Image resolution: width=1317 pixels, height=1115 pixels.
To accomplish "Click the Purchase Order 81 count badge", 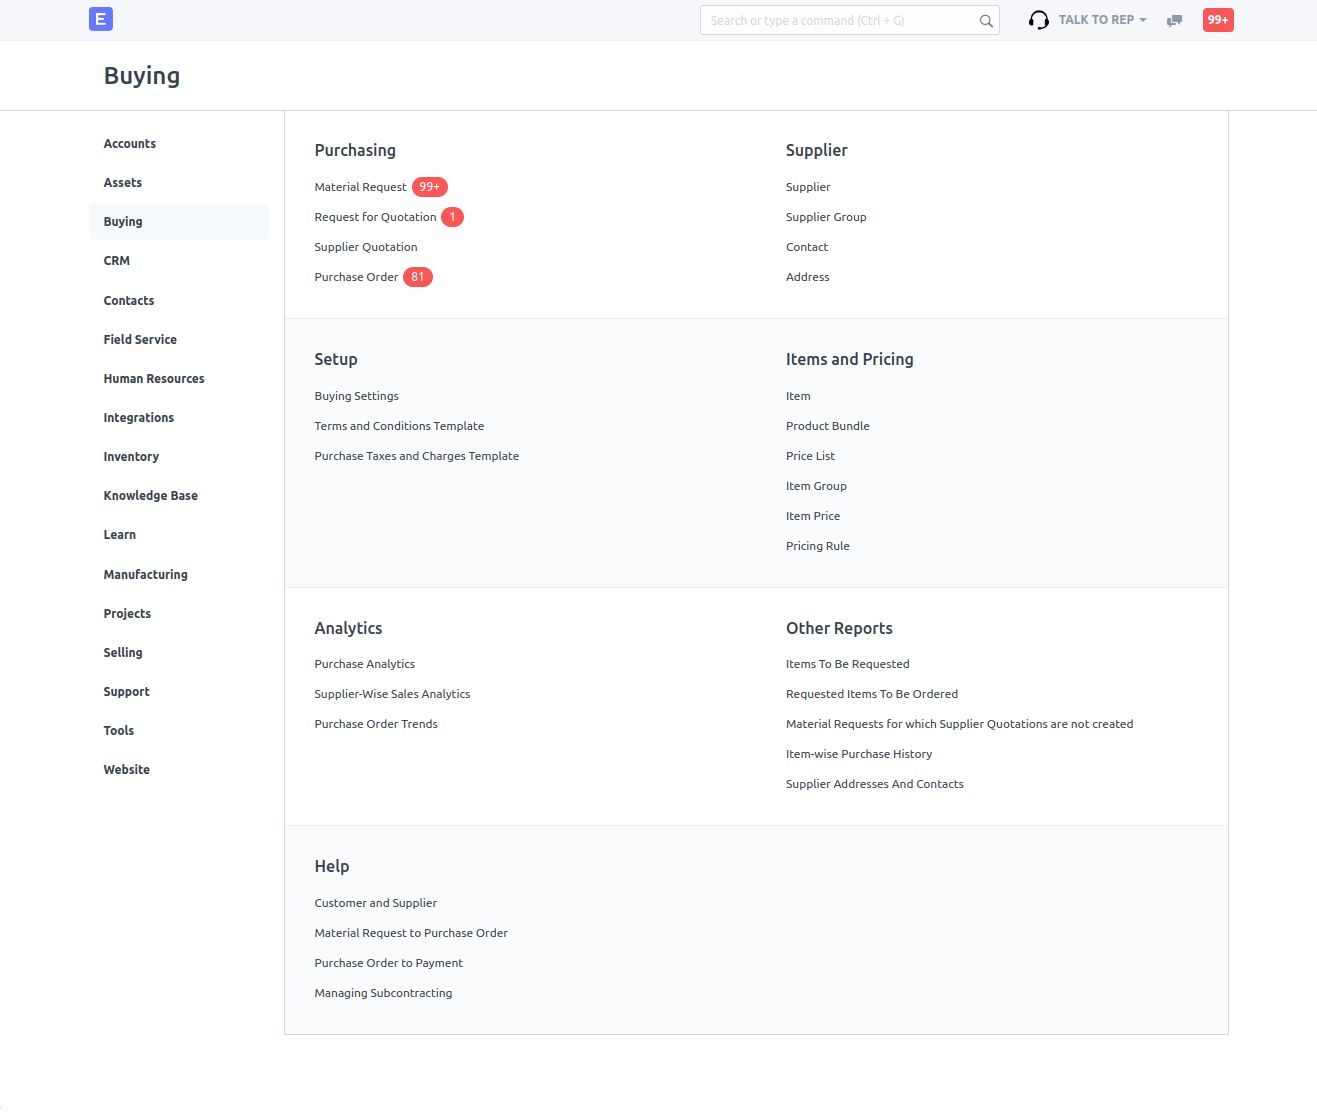I will pyautogui.click(x=417, y=277).
